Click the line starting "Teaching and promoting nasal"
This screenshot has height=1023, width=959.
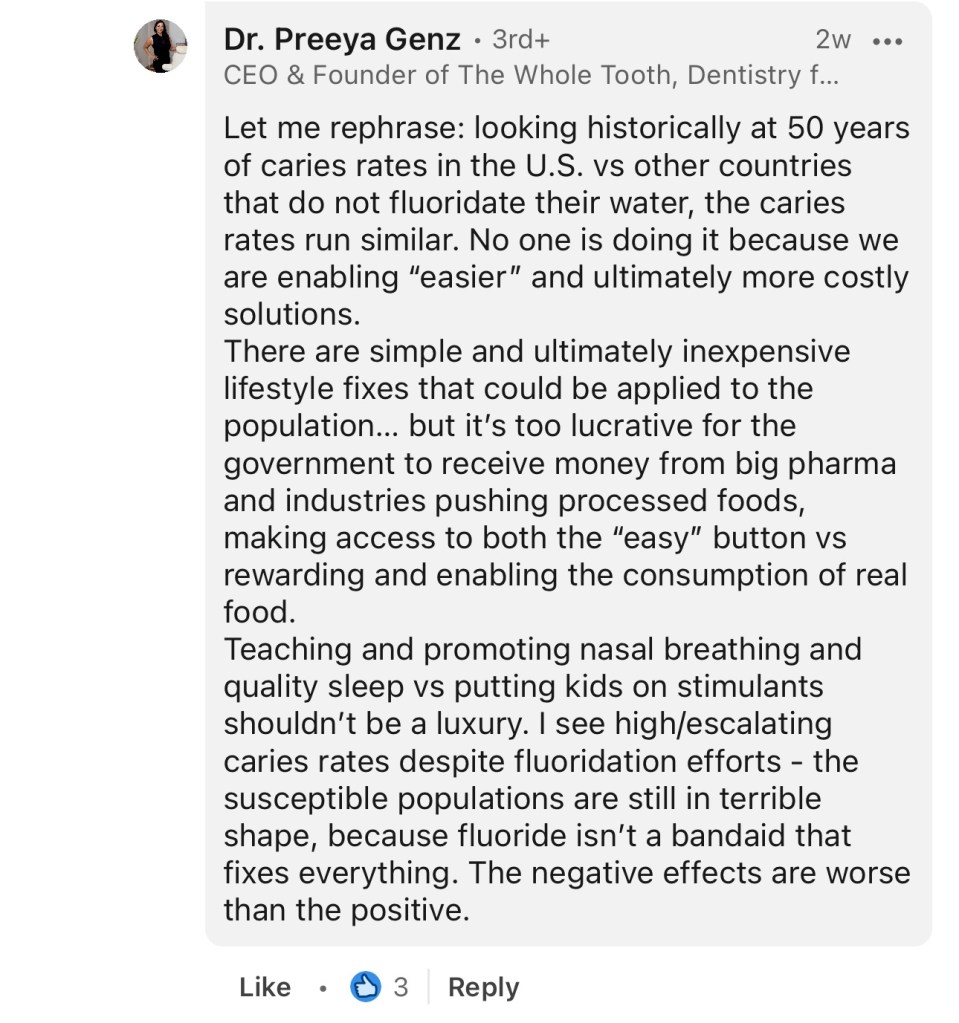(x=542, y=649)
